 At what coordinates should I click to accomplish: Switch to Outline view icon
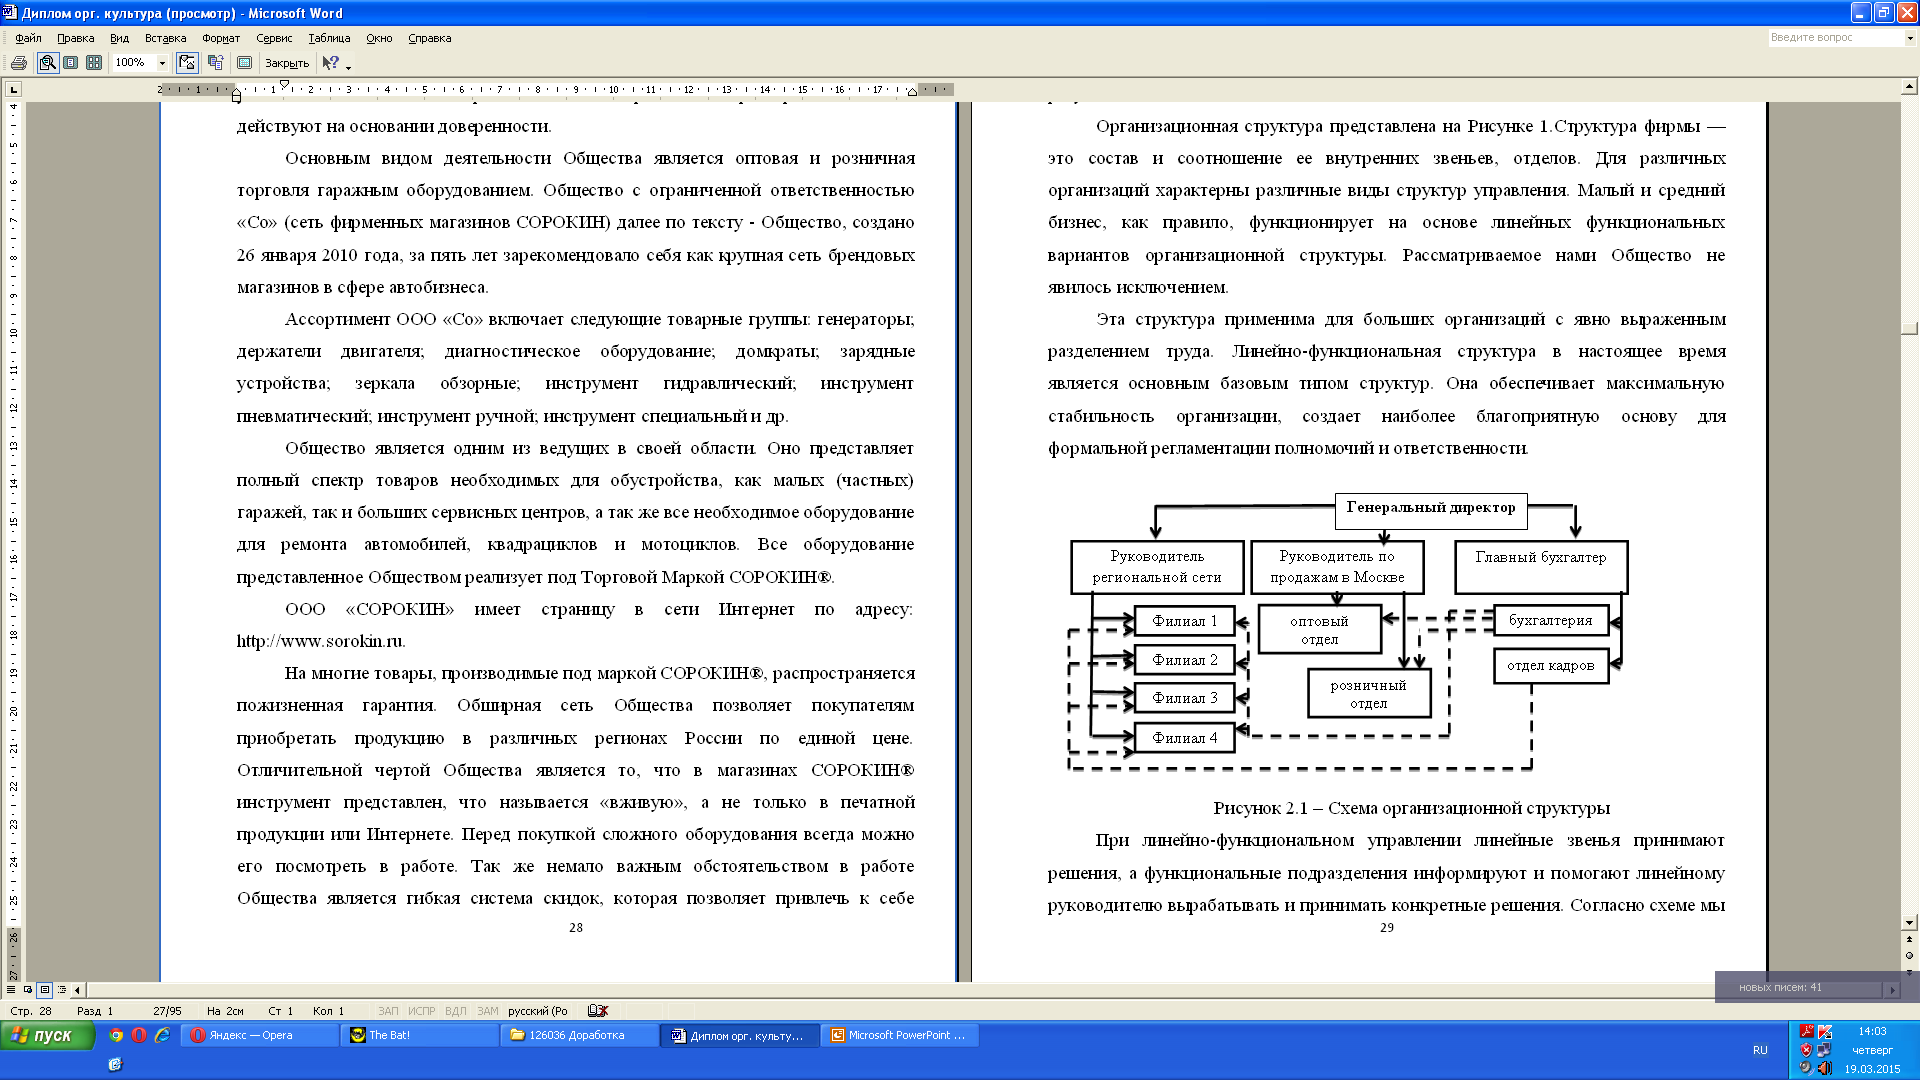62,990
